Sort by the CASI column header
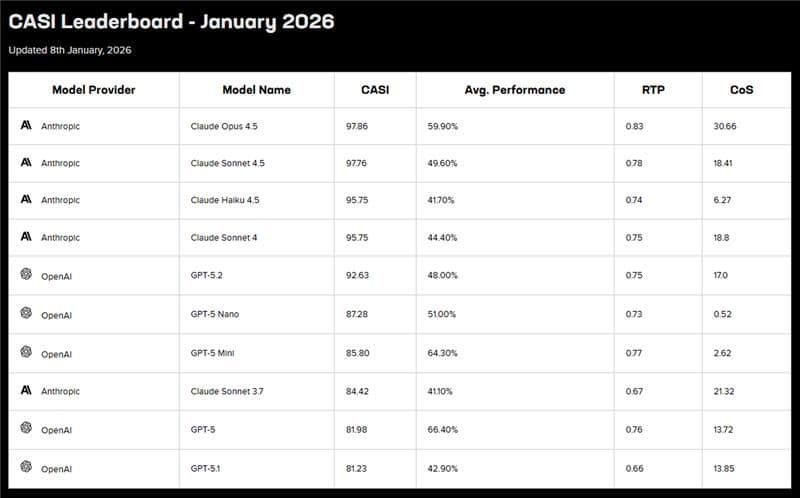 click(375, 90)
